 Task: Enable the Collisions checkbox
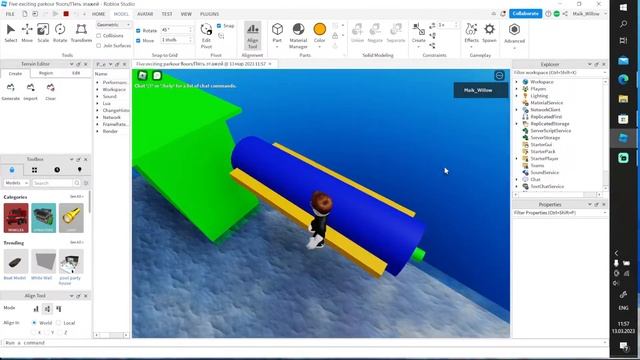(x=99, y=36)
